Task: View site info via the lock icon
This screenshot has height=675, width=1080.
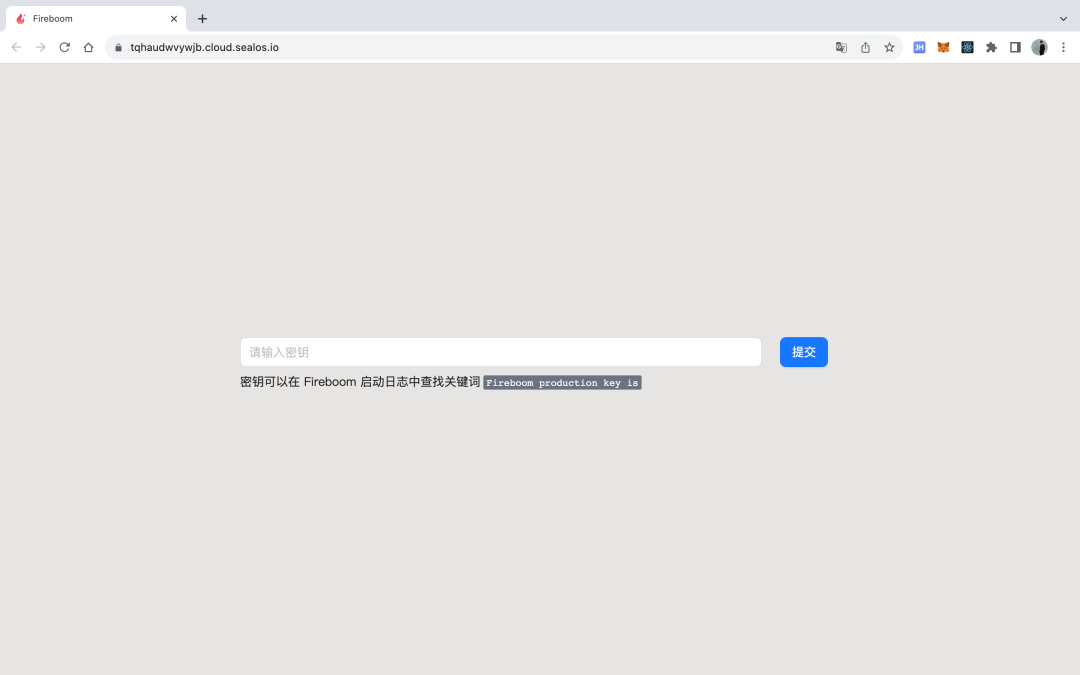Action: coord(118,48)
